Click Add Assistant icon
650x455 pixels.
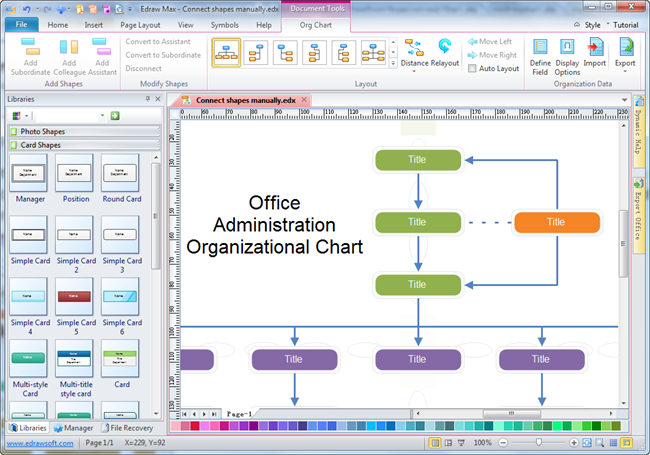click(x=102, y=46)
